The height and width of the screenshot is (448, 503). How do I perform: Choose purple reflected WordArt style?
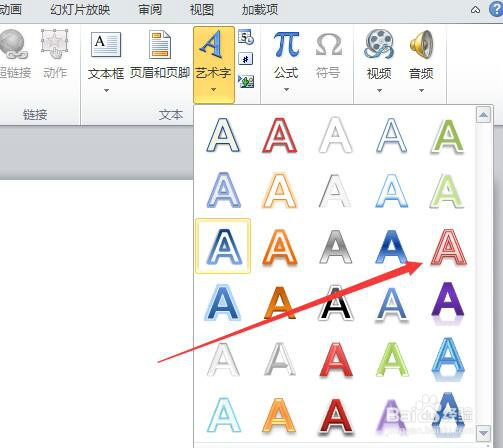[x=448, y=303]
